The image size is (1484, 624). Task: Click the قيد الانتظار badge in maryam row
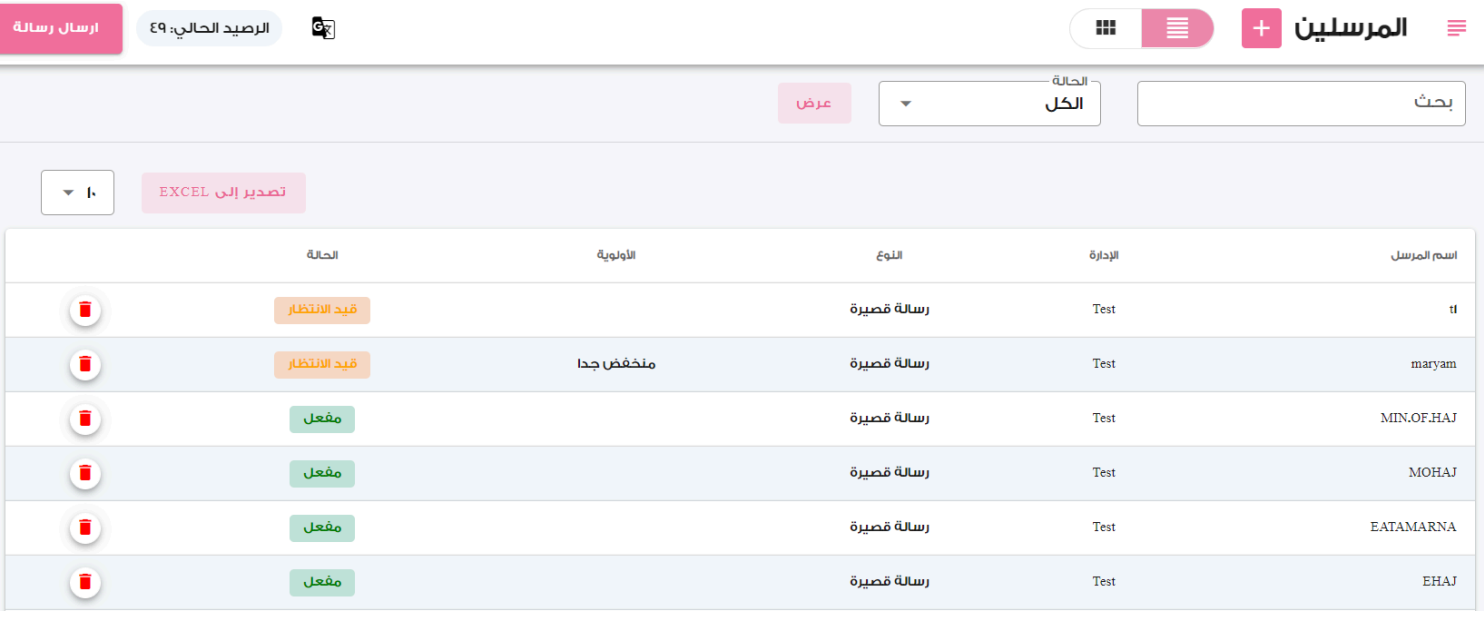point(322,365)
